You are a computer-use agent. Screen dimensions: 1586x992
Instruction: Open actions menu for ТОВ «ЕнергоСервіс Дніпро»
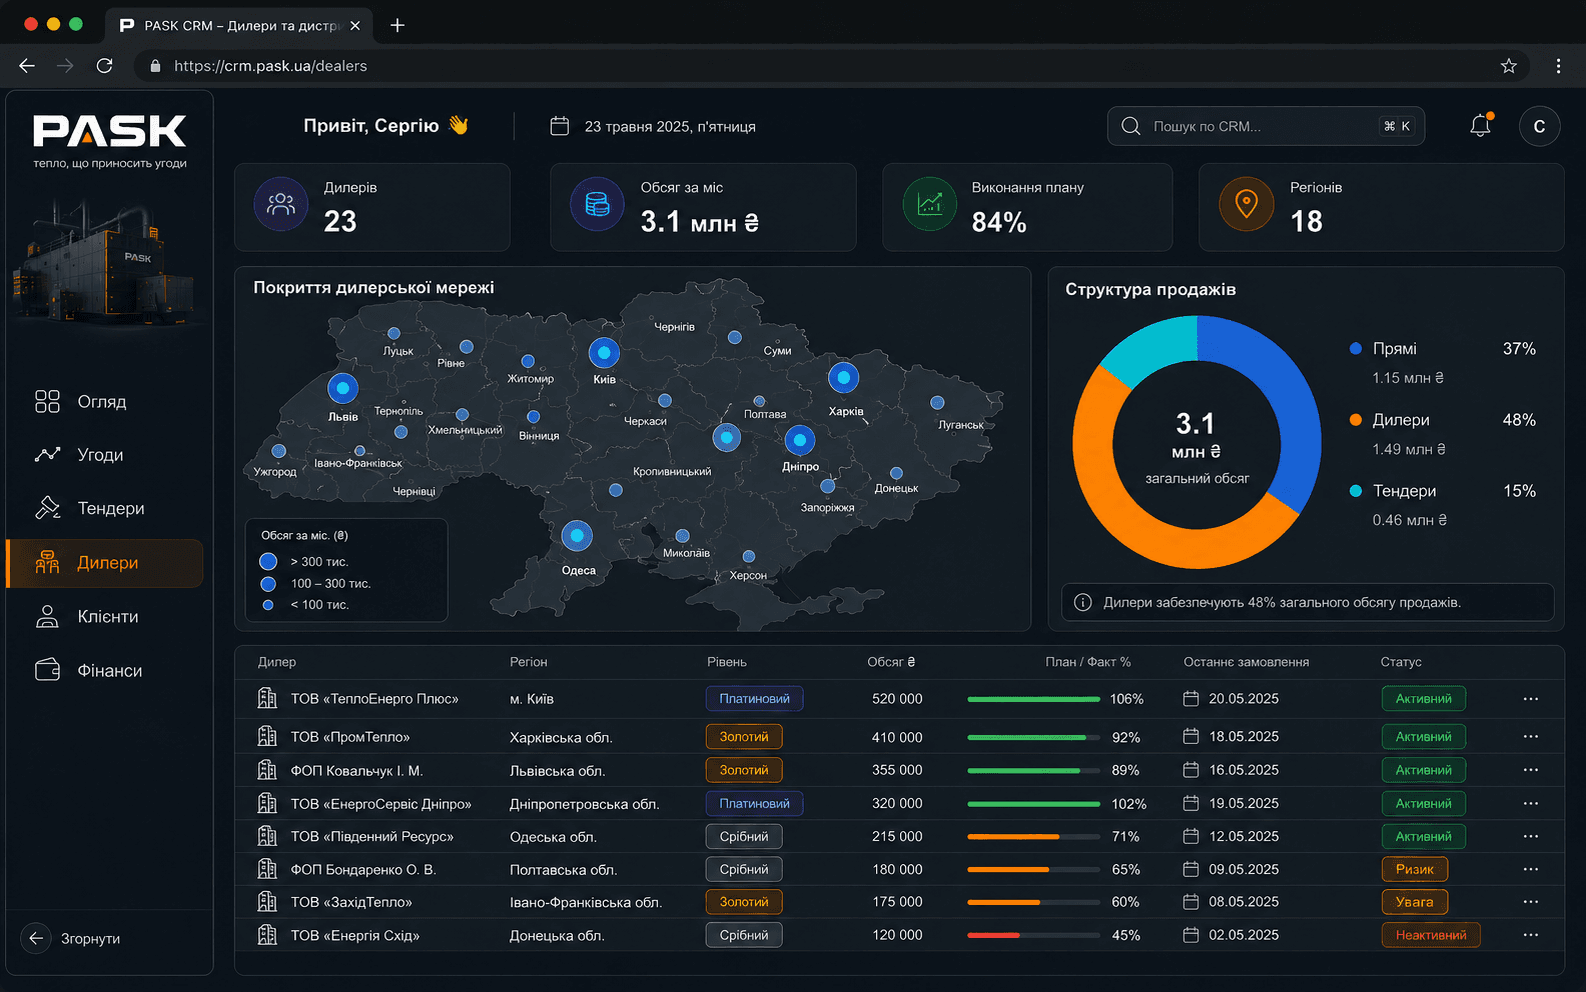[x=1530, y=803]
